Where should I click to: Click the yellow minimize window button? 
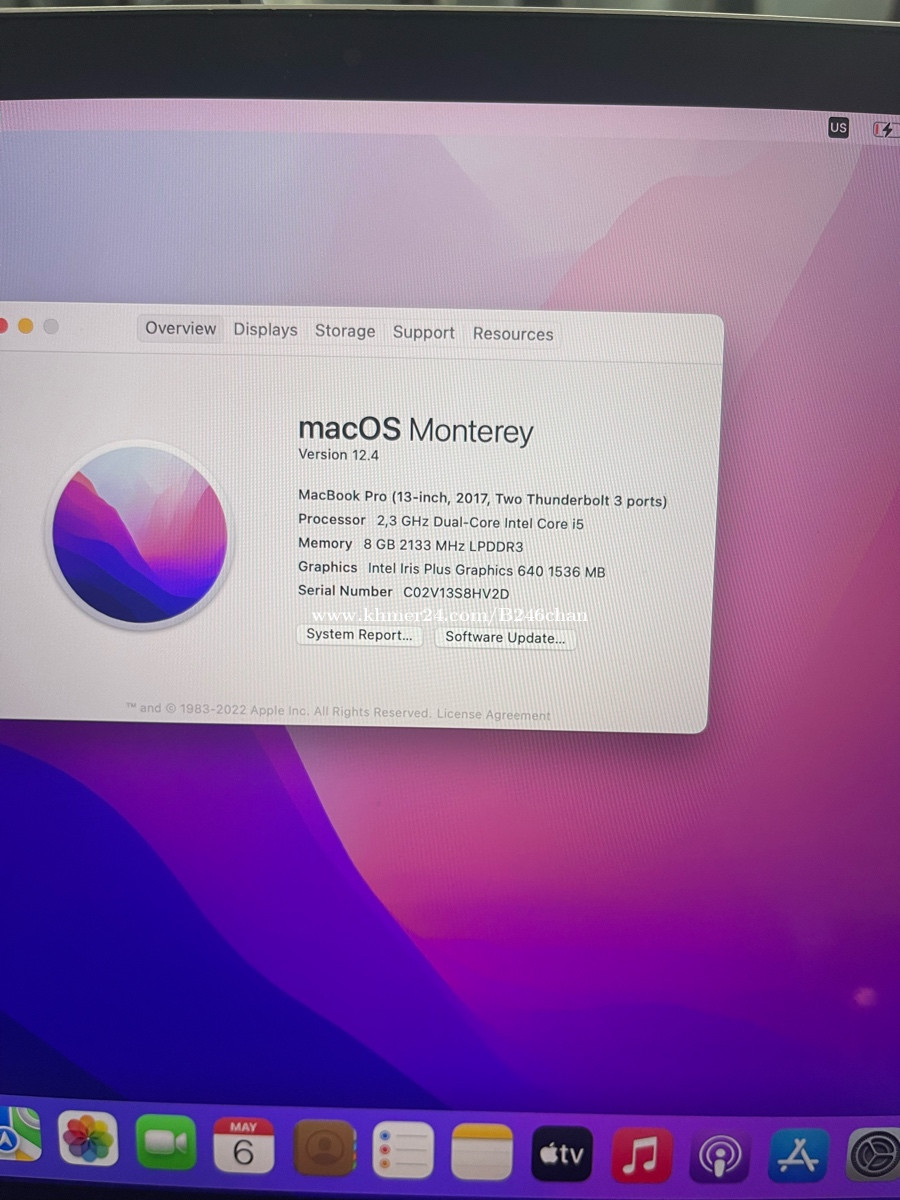coord(25,326)
